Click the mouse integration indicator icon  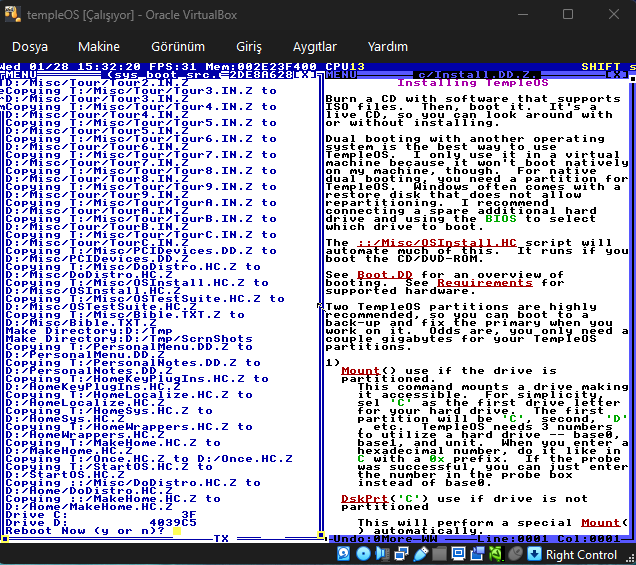[x=516, y=554]
